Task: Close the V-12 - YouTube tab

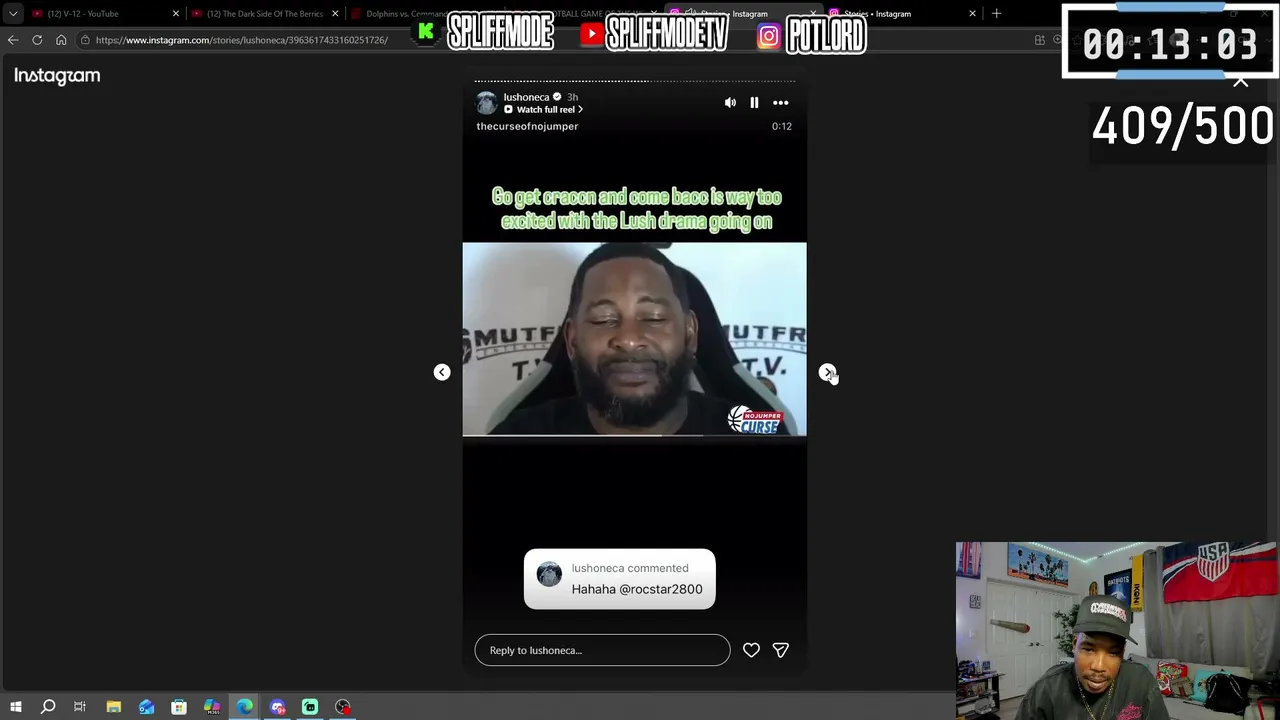Action: (176, 14)
